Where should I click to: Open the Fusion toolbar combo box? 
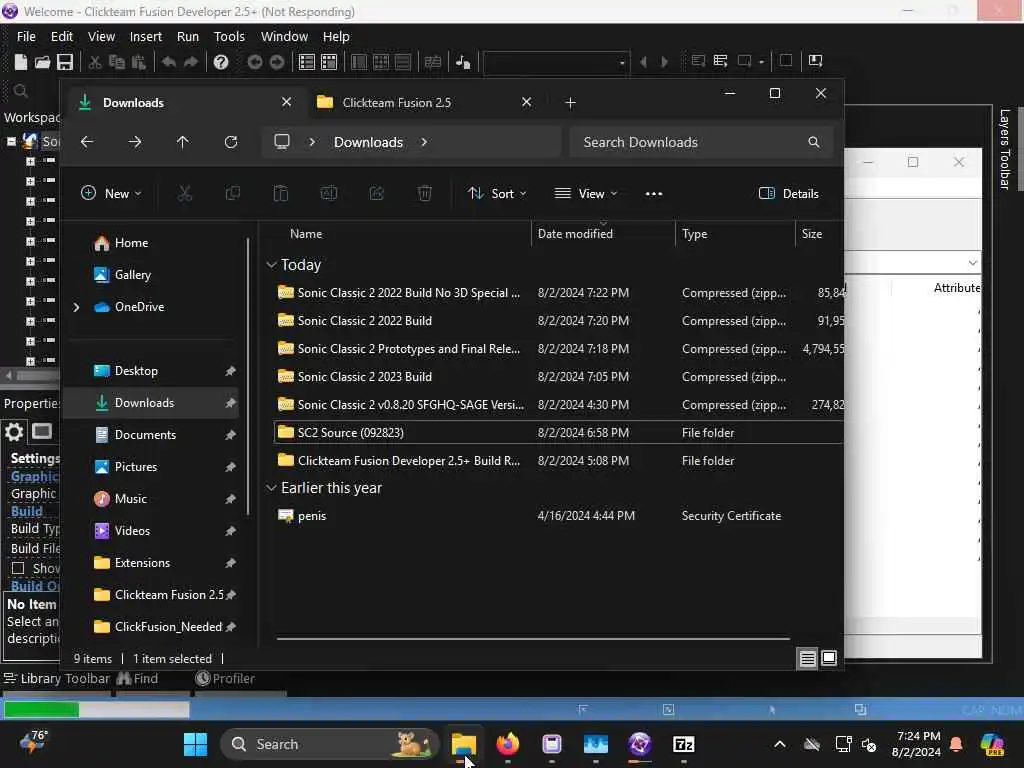tap(556, 62)
